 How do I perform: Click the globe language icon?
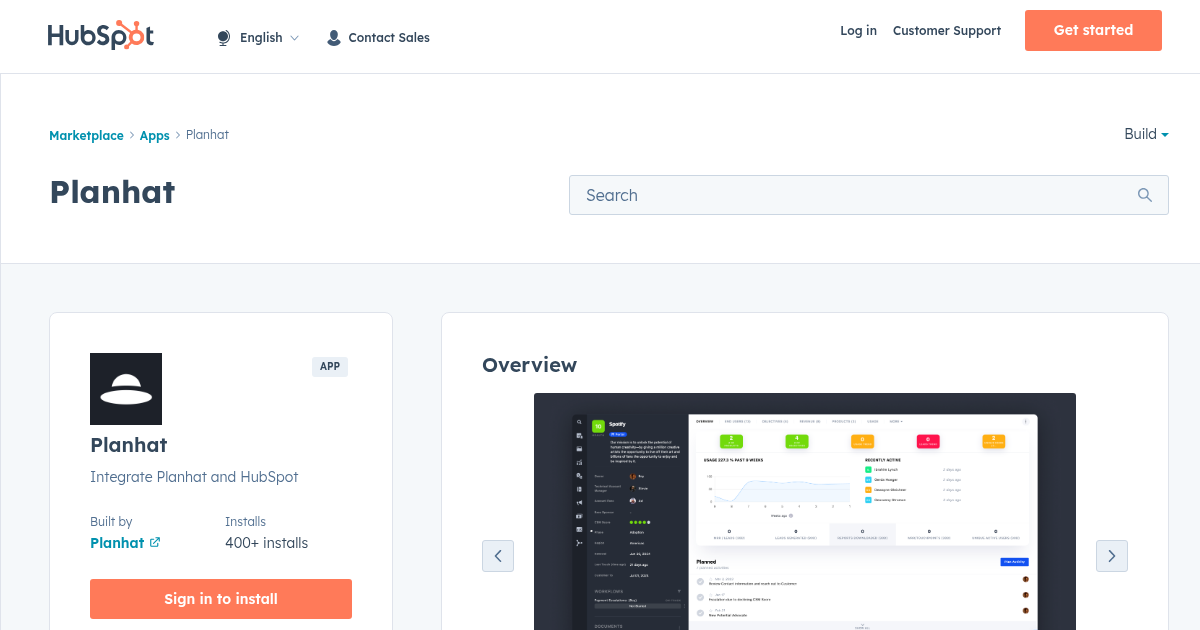coord(223,38)
